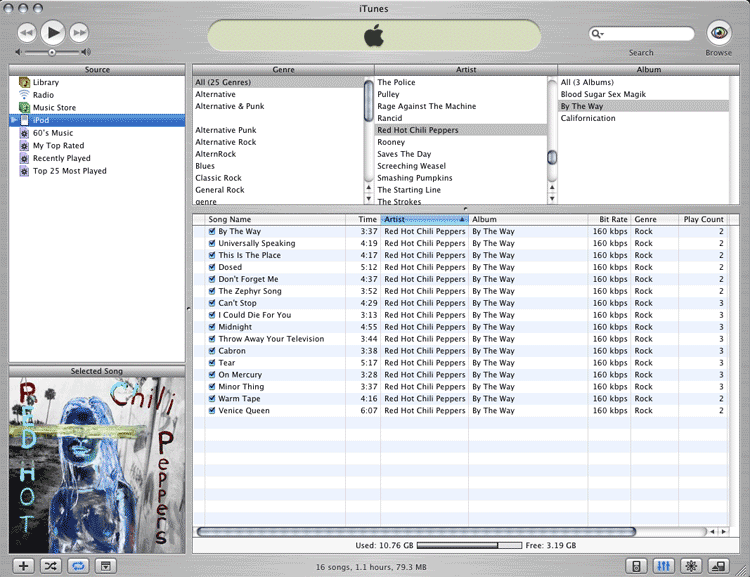
Task: Click the Red Hot Chili Peppers album artwork
Action: (97, 466)
